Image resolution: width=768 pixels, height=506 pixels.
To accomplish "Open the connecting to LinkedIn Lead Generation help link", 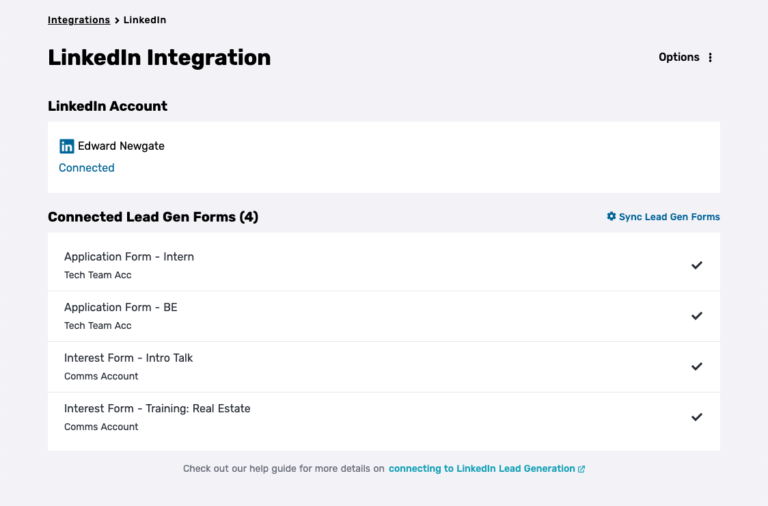I will point(481,468).
